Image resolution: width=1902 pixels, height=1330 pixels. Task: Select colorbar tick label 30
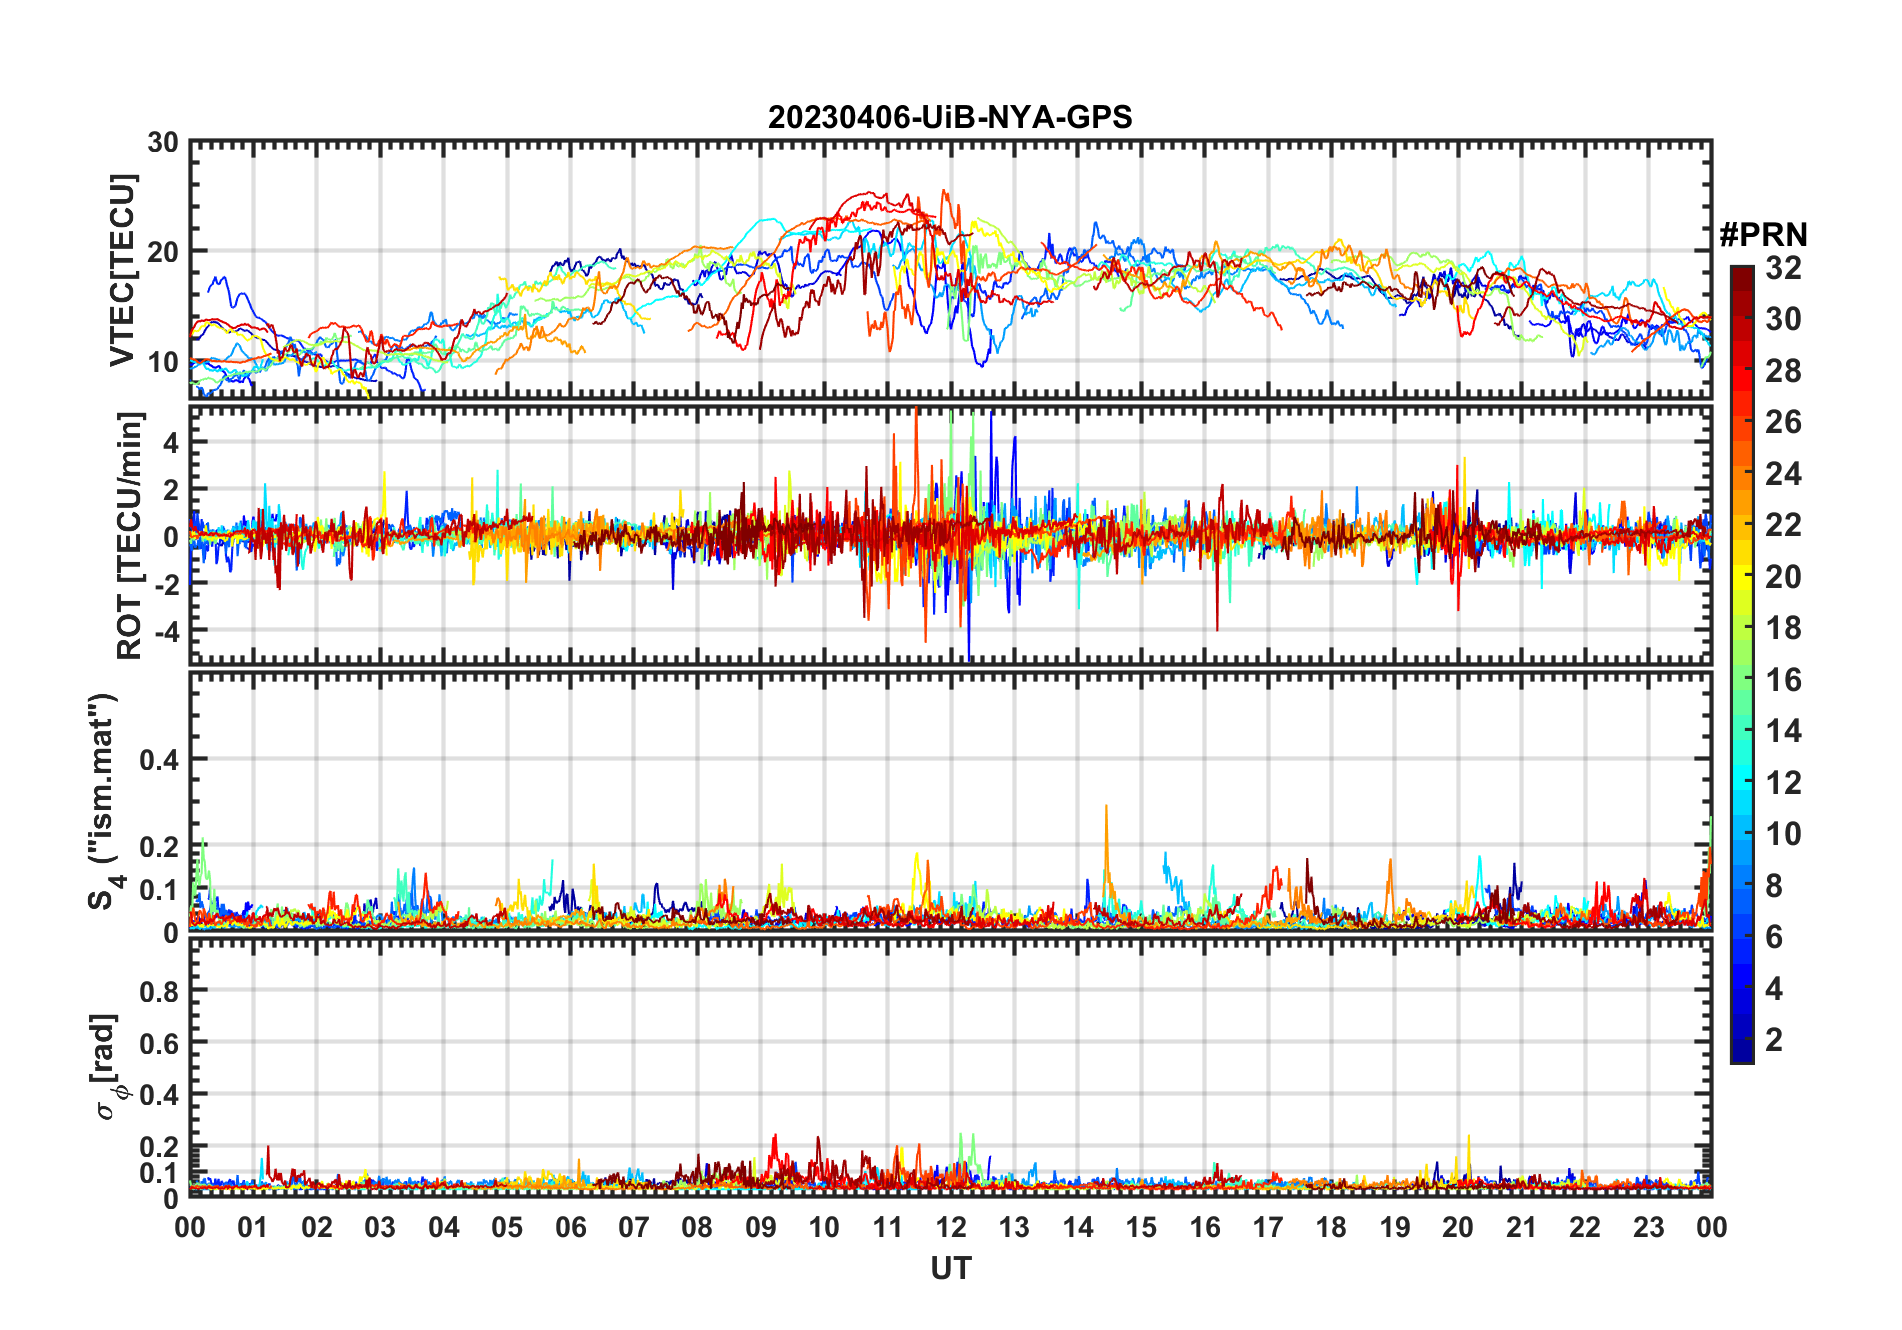(1783, 319)
